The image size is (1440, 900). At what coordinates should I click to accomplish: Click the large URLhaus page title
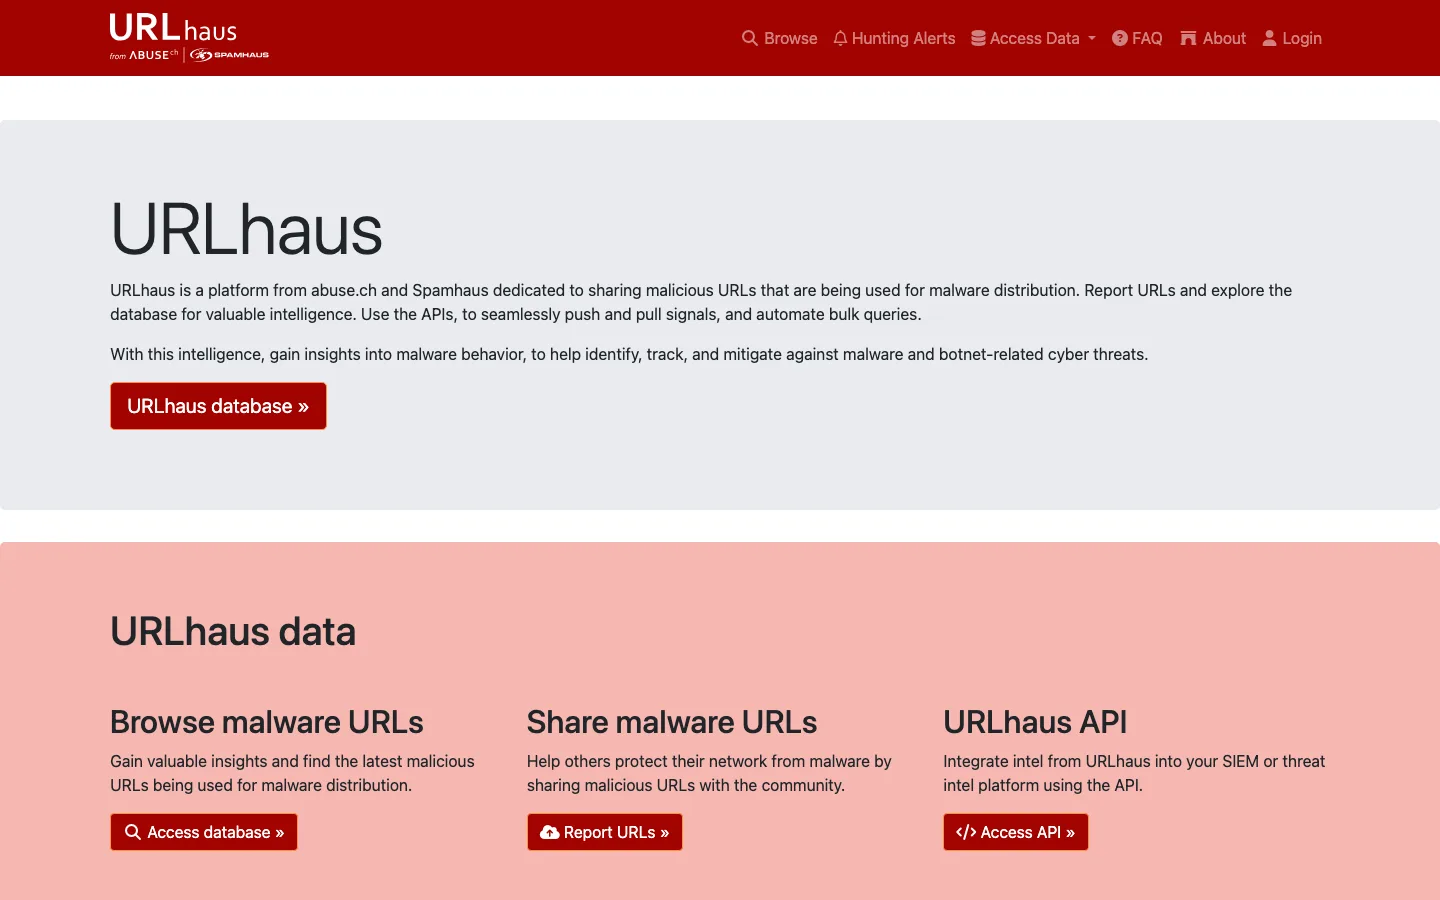tap(246, 229)
